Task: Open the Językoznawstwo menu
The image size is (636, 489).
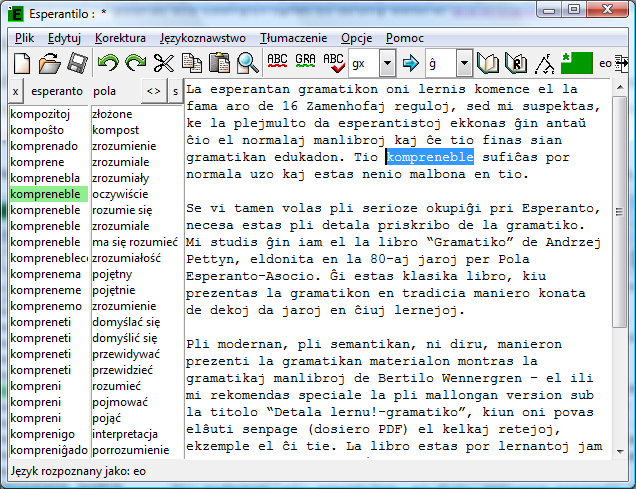Action: point(202,38)
